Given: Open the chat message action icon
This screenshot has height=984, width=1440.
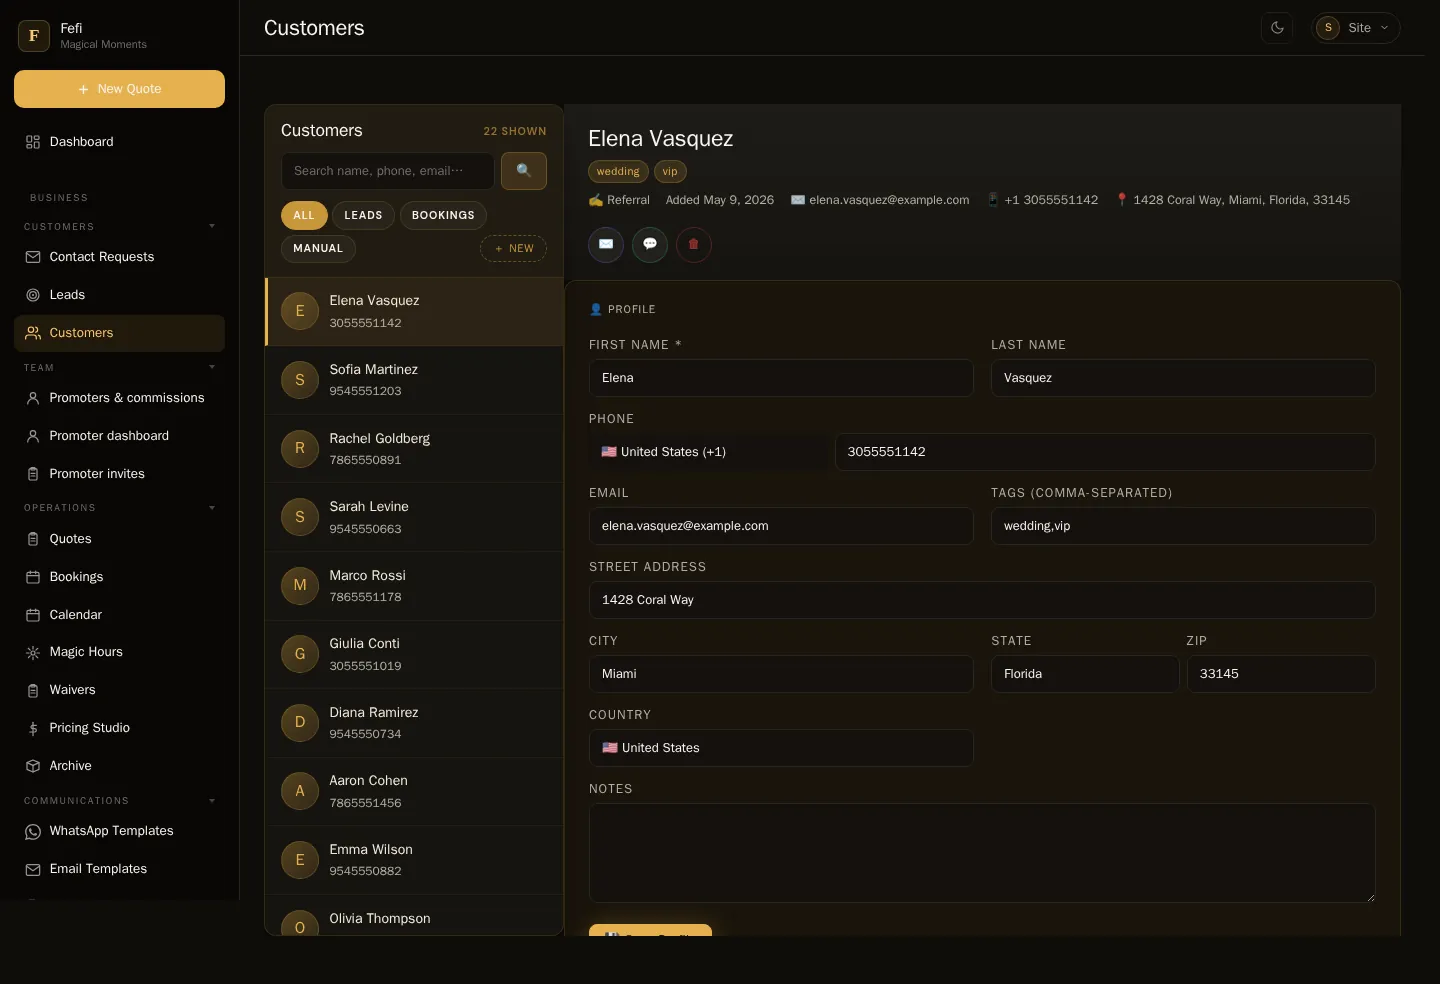Looking at the screenshot, I should click(650, 244).
